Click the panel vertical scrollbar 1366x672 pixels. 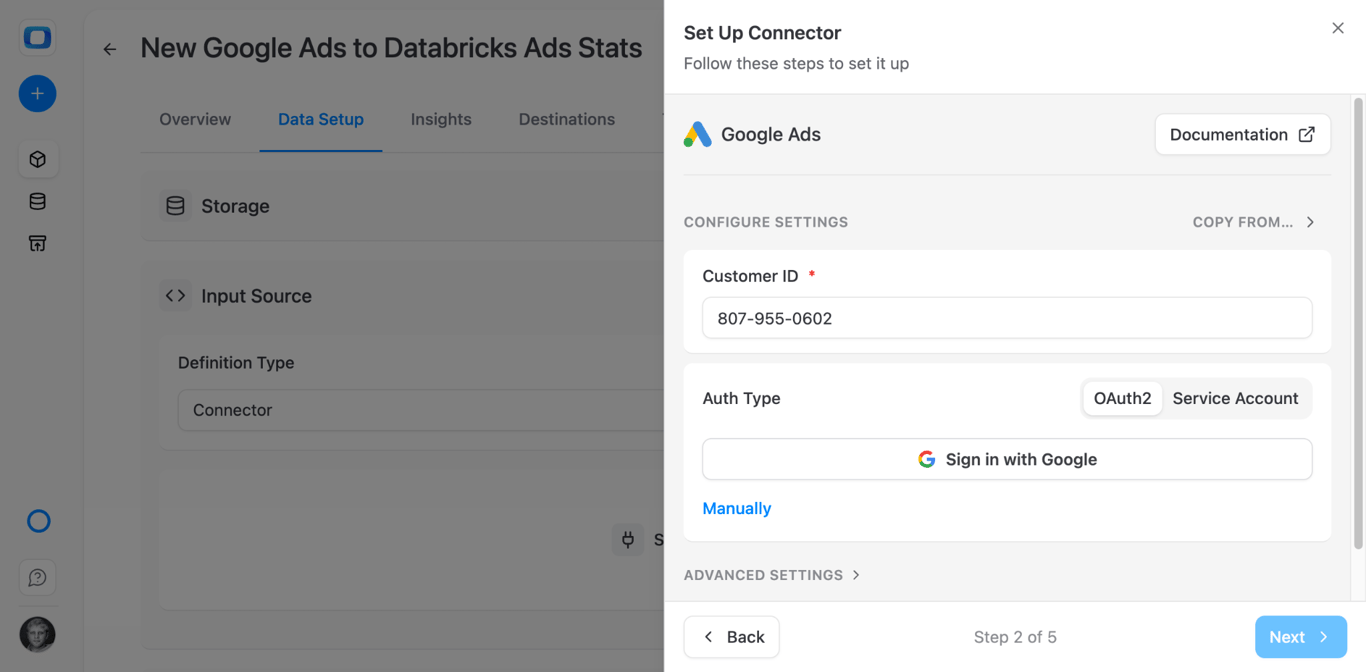1358,323
